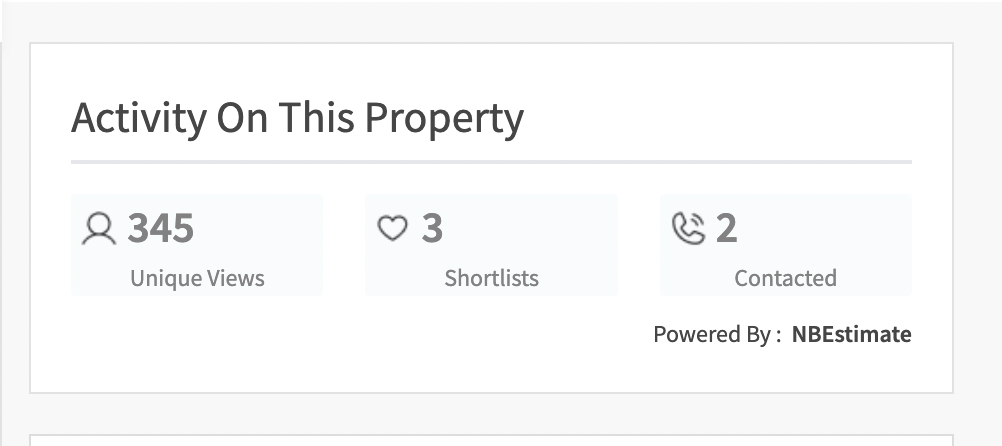Click the Powered By text

point(717,334)
